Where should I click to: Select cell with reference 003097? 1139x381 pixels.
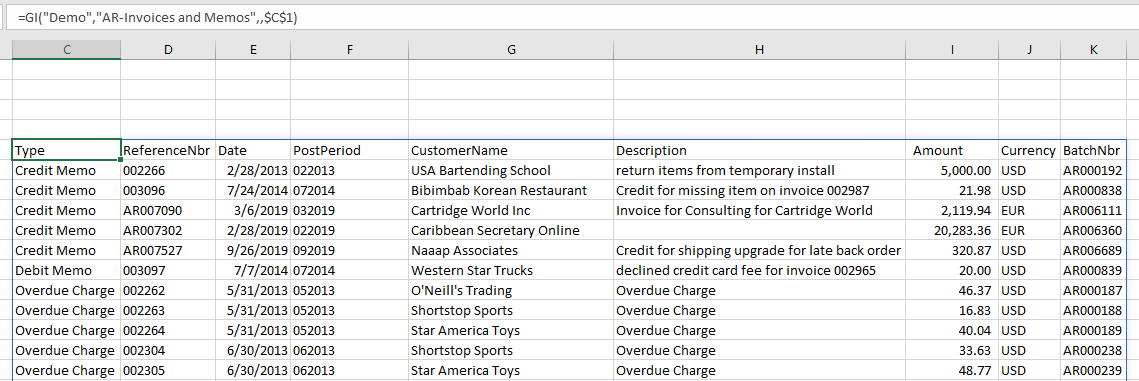[169, 271]
